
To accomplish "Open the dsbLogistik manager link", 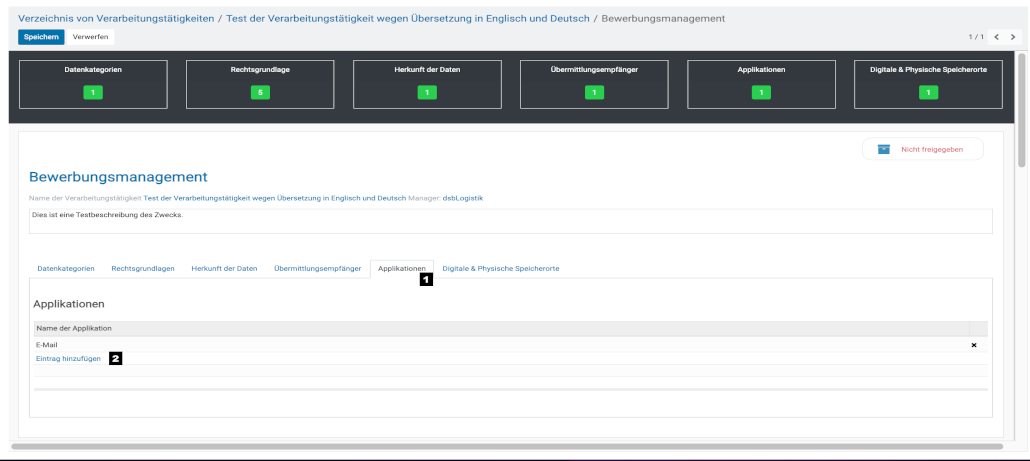I will [x=463, y=198].
